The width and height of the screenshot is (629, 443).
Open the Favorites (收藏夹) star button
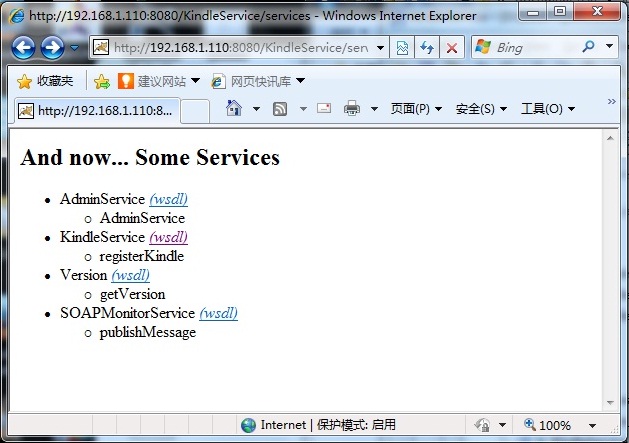click(x=45, y=81)
